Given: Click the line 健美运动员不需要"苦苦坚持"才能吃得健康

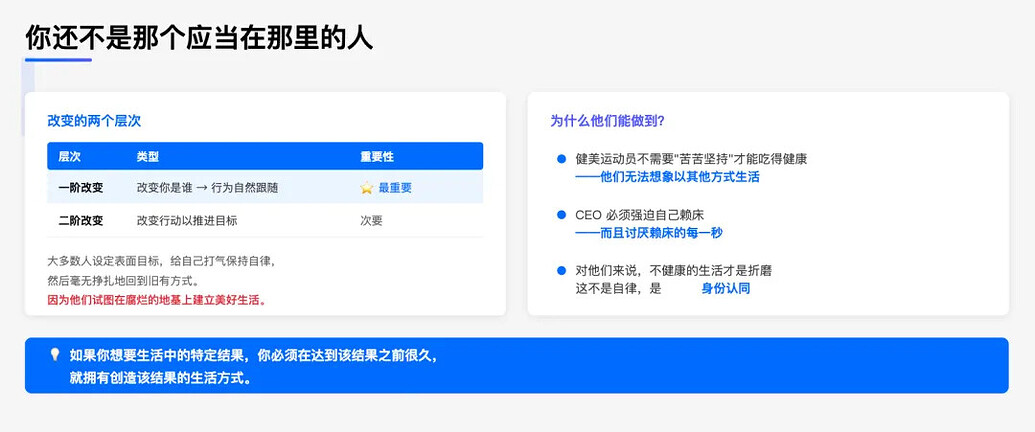Looking at the screenshot, I should point(692,159).
